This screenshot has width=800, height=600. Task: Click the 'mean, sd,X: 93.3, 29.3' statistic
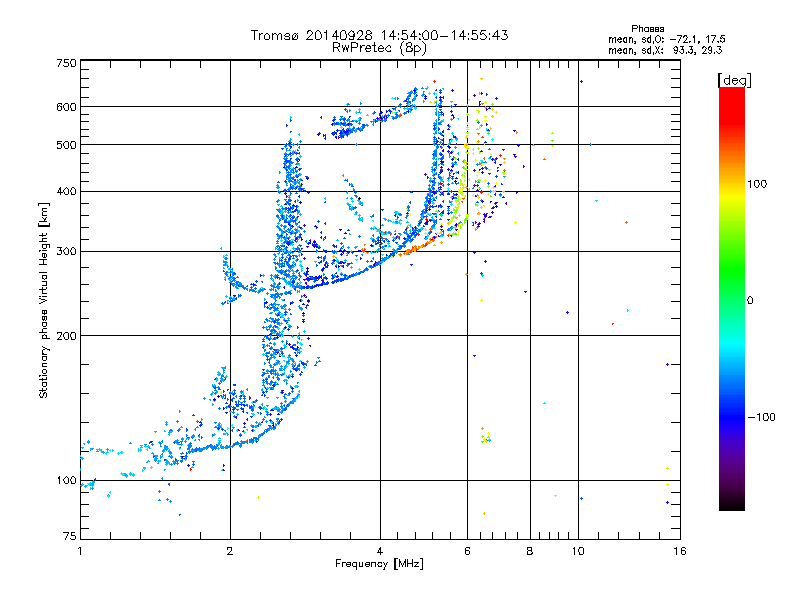665,50
